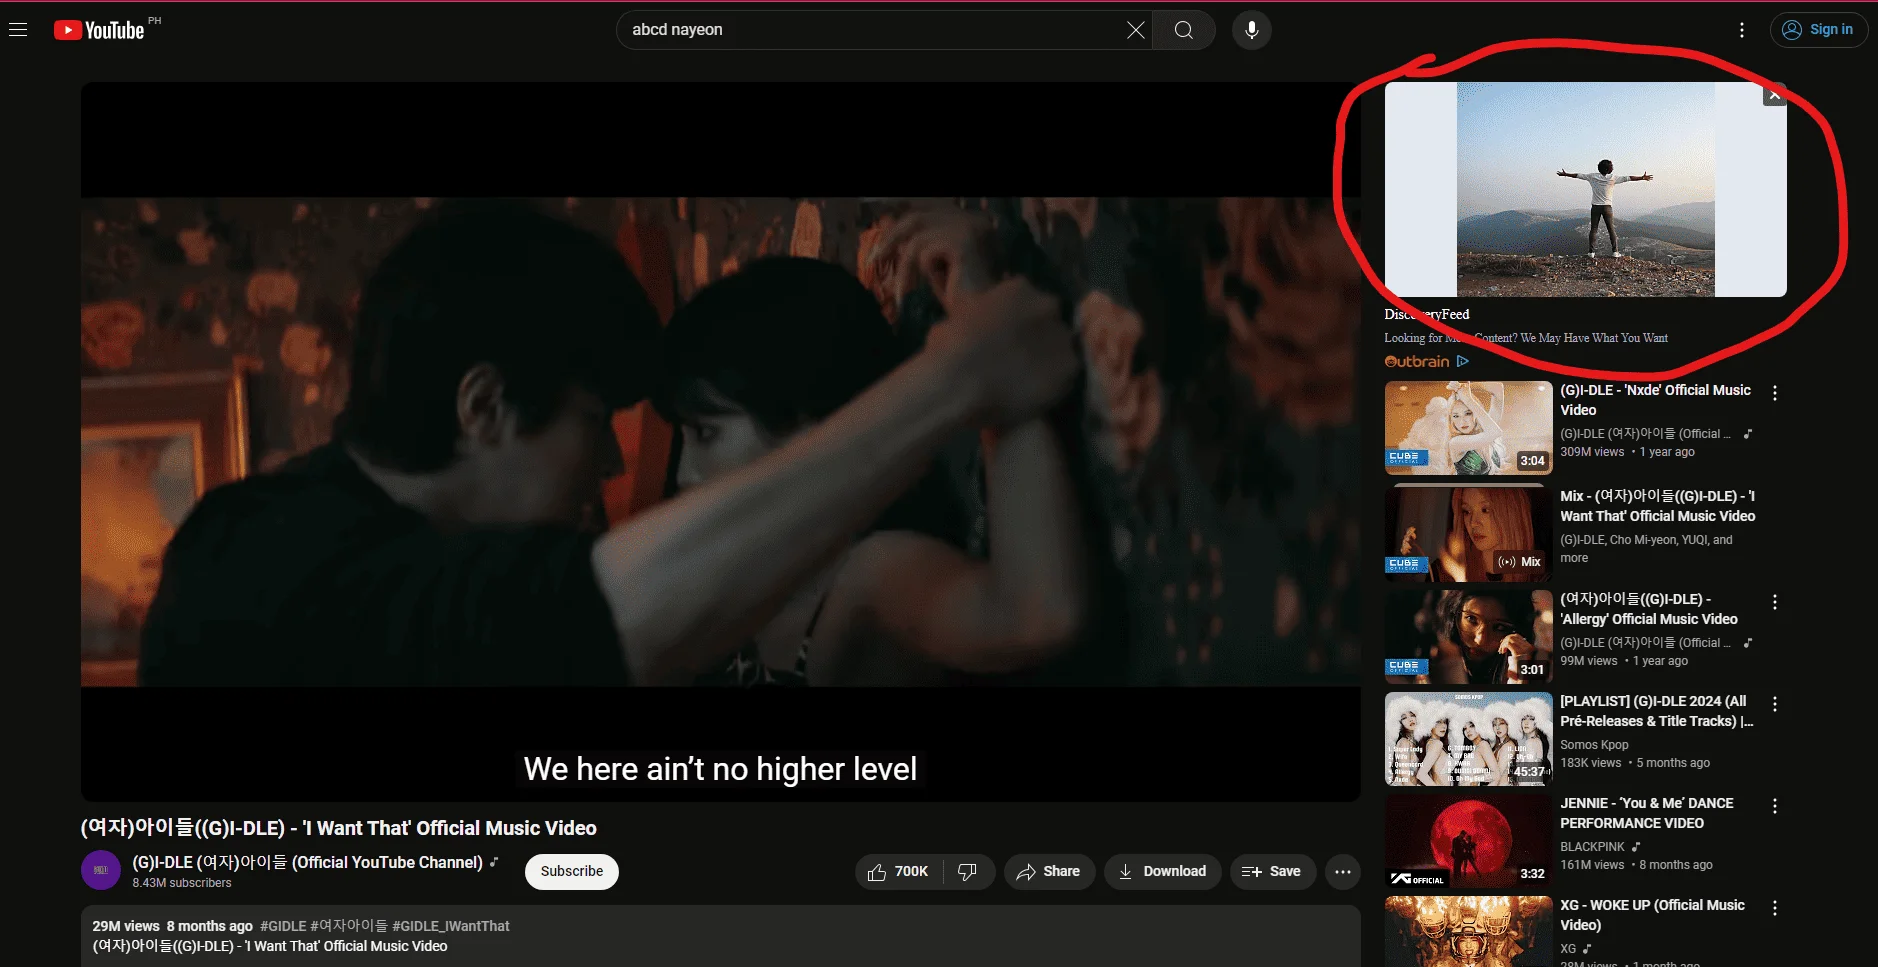The width and height of the screenshot is (1878, 967).
Task: Open options for 'Allergy' video
Action: click(1775, 602)
